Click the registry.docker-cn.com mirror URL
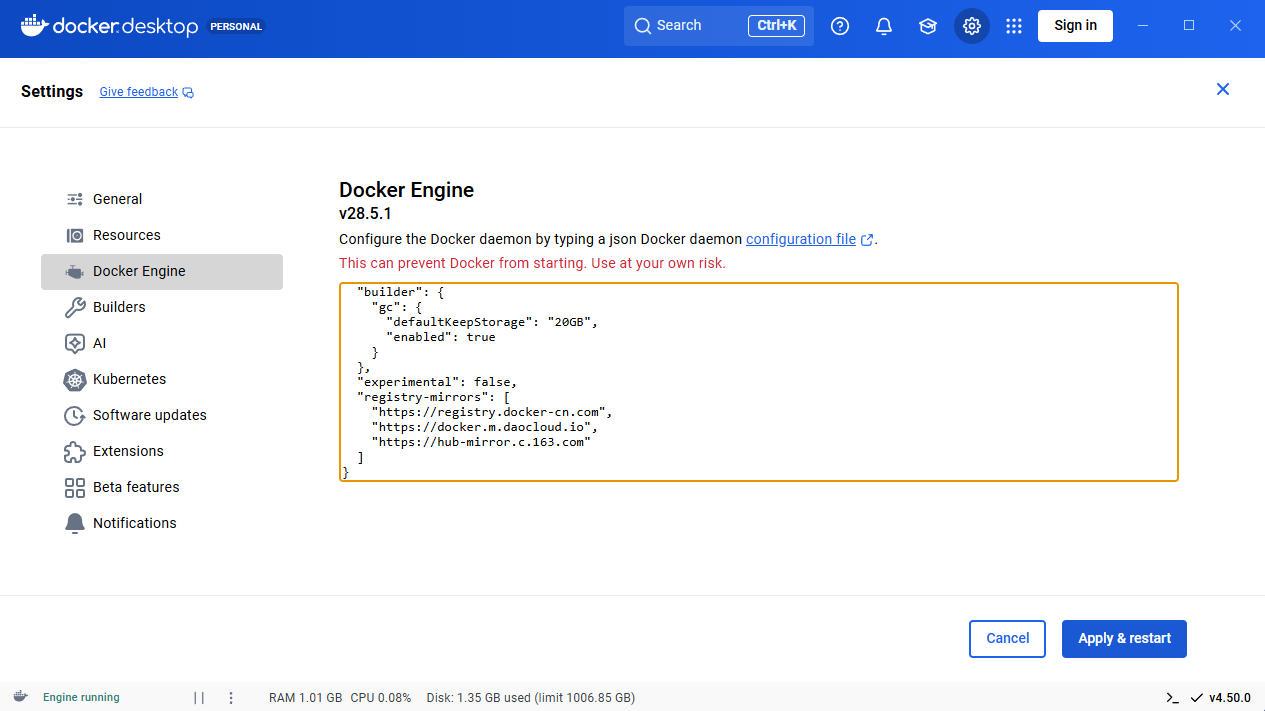The width and height of the screenshot is (1265, 711). tap(491, 412)
